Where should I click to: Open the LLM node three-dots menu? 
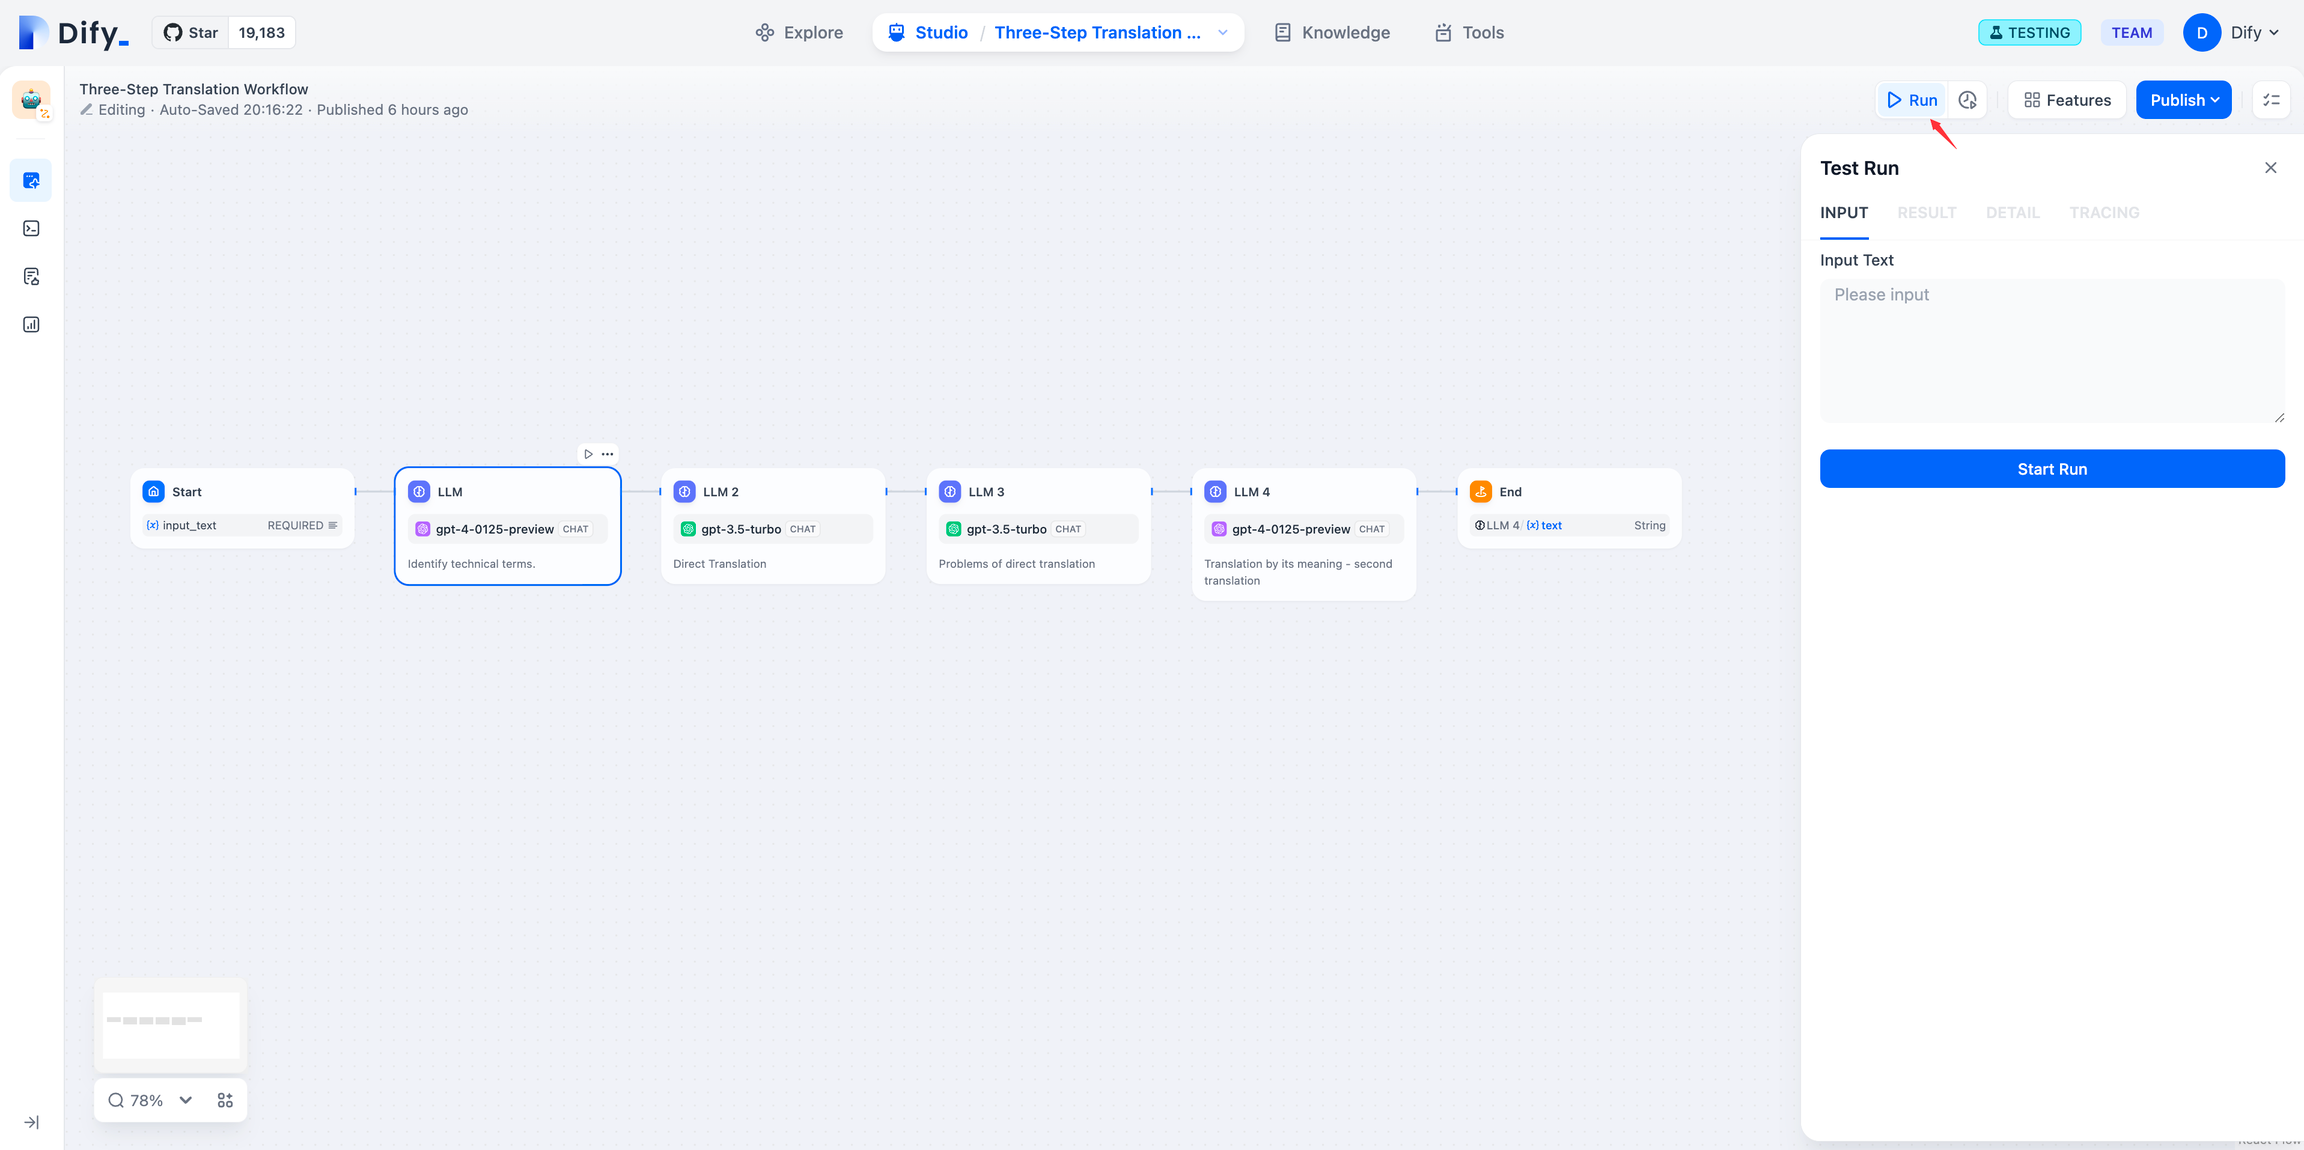click(608, 454)
